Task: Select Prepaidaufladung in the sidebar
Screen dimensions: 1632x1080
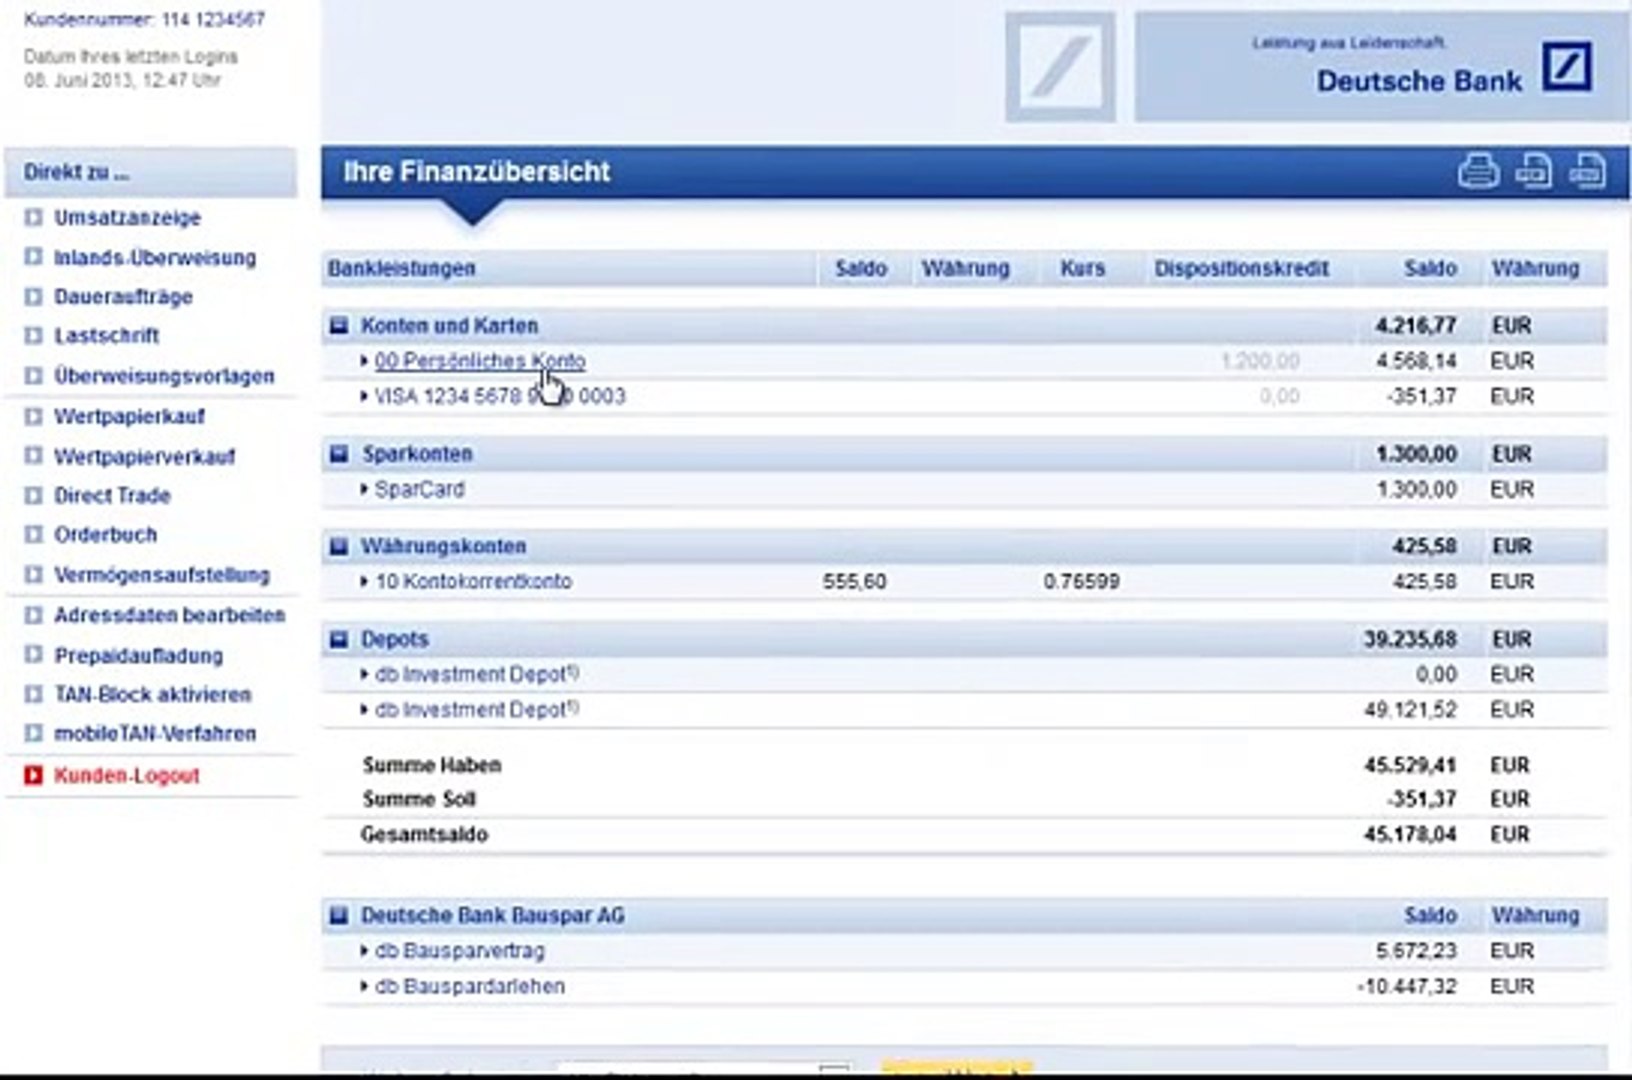Action: pyautogui.click(x=139, y=655)
